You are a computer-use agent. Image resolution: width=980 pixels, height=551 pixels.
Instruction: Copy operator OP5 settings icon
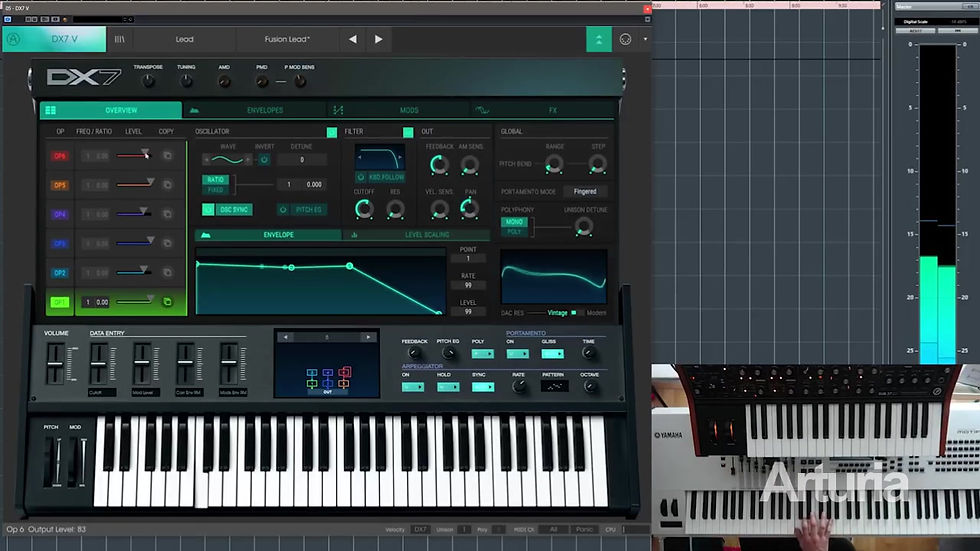click(x=168, y=185)
